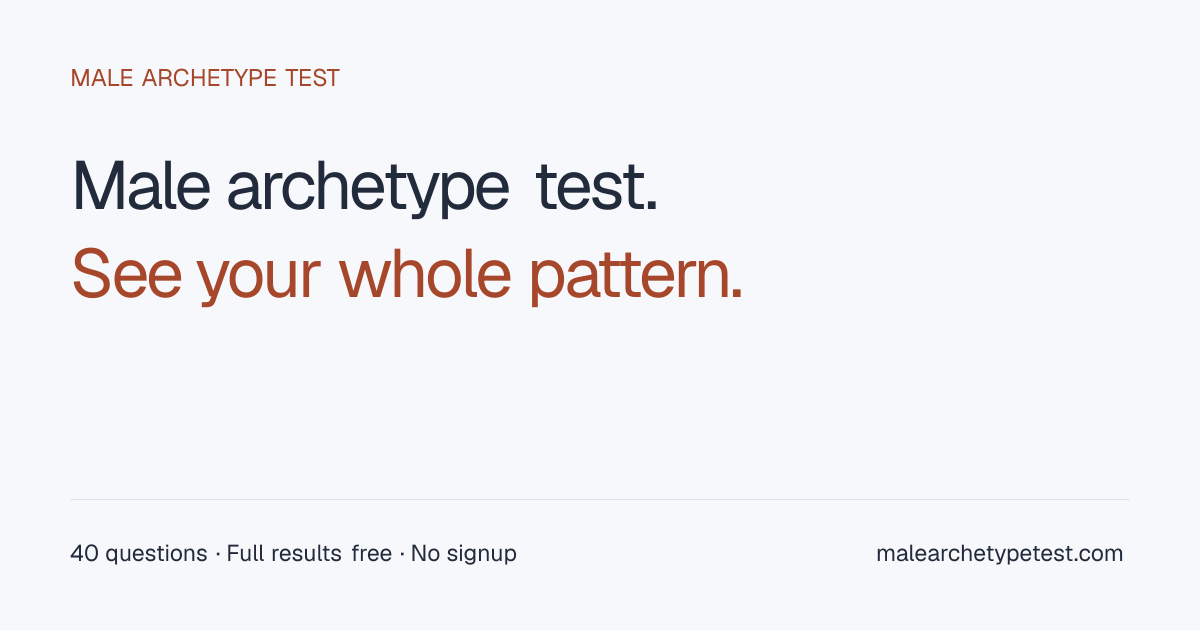Click the word 'TEST' in the top label
The width and height of the screenshot is (1200, 630).
pos(313,78)
